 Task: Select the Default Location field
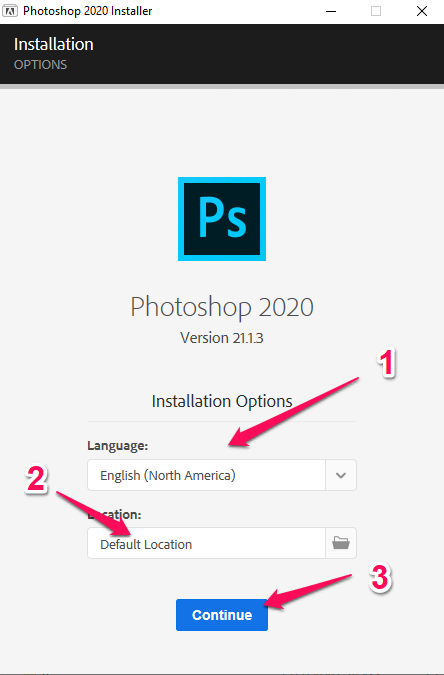tap(206, 543)
